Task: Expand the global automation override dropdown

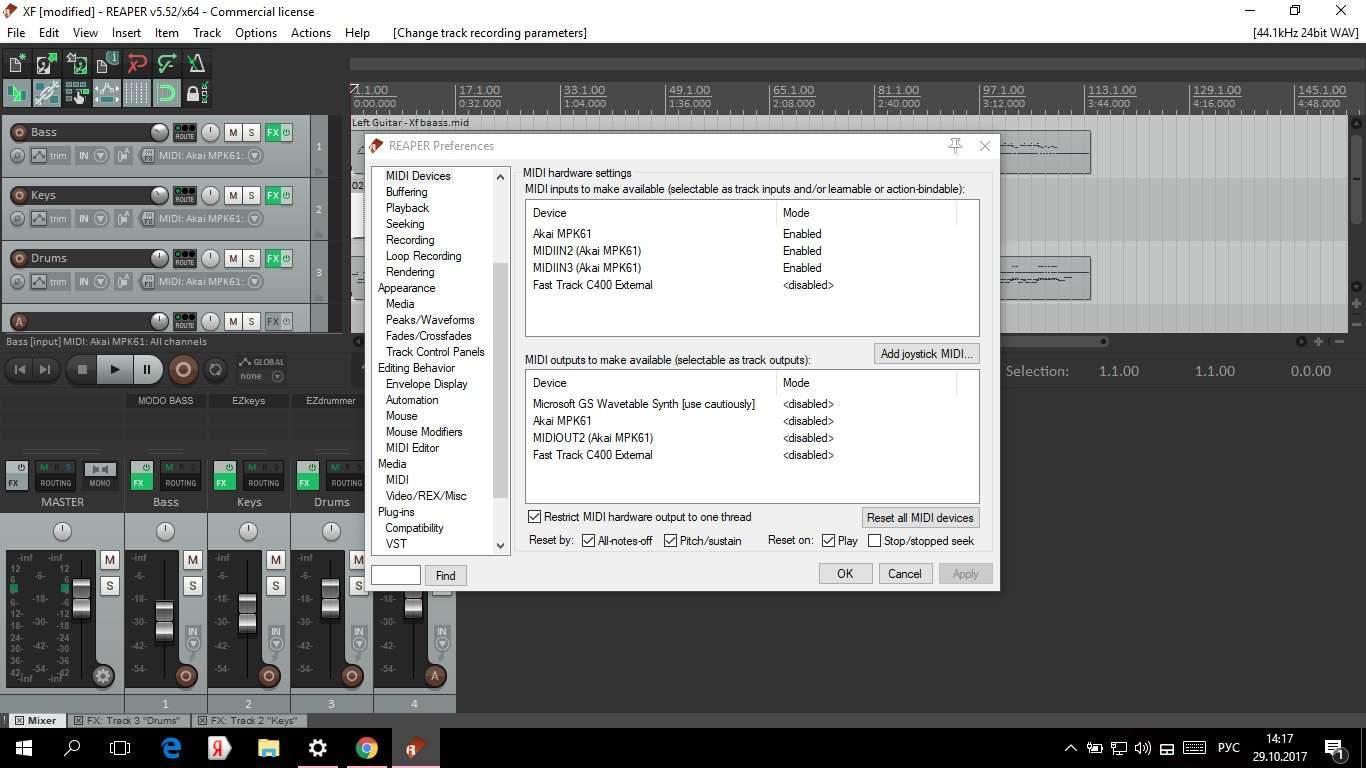Action: coord(277,376)
